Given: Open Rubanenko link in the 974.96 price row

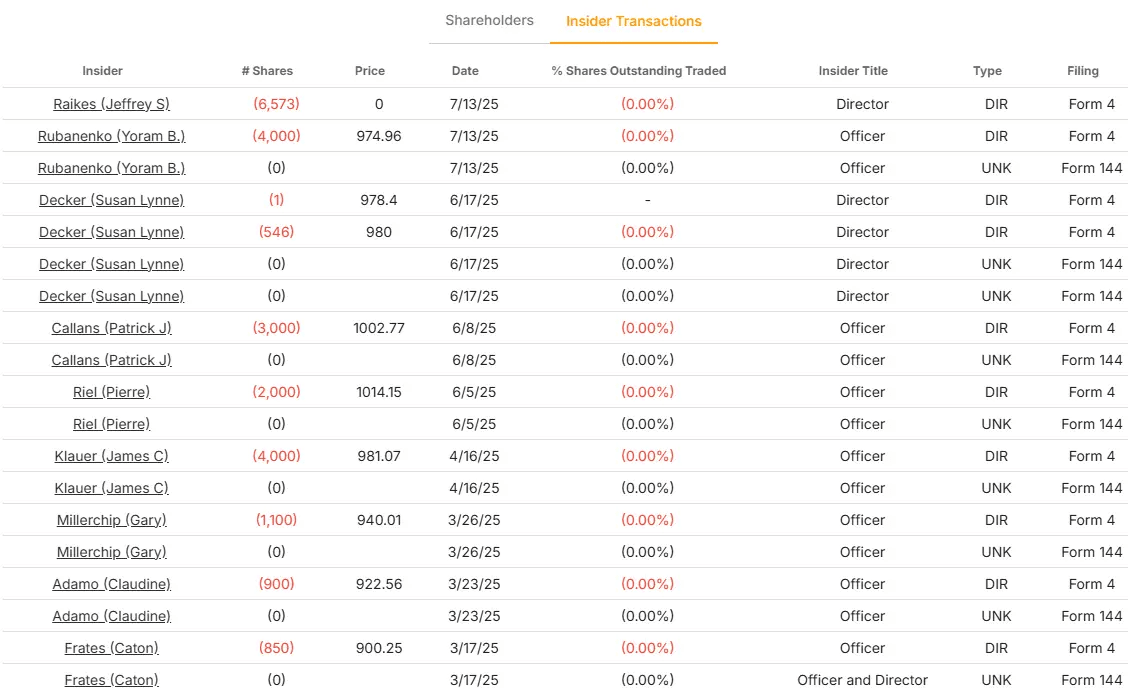Looking at the screenshot, I should coord(111,136).
